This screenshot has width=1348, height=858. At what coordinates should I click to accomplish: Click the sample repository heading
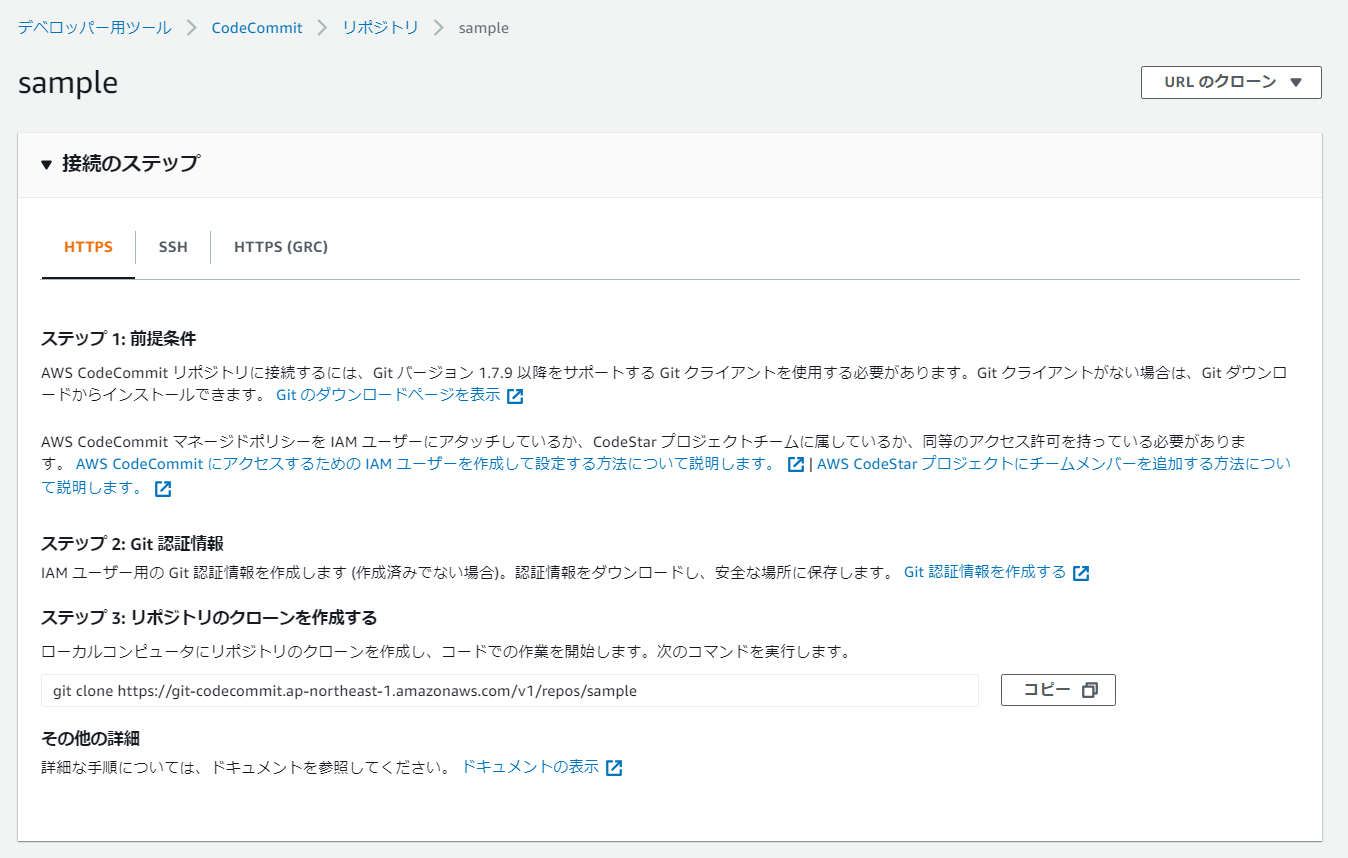(68, 83)
